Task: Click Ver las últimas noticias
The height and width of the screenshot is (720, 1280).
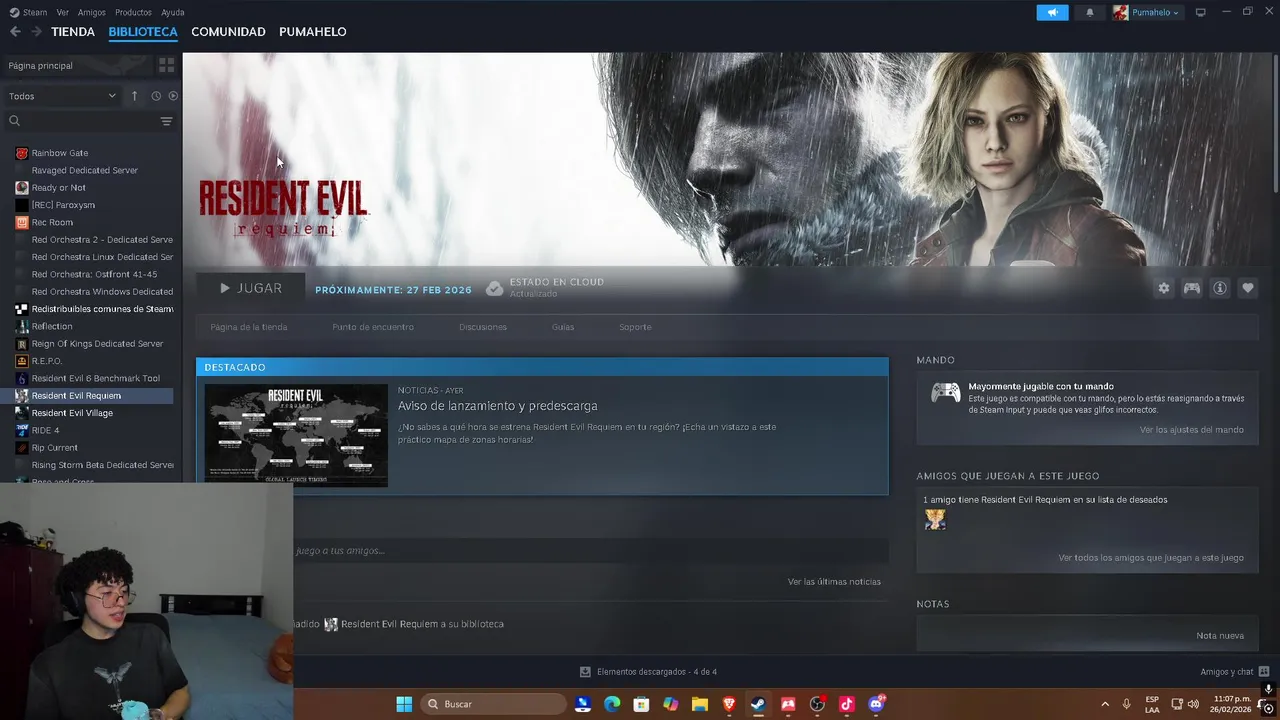Action: pos(834,582)
